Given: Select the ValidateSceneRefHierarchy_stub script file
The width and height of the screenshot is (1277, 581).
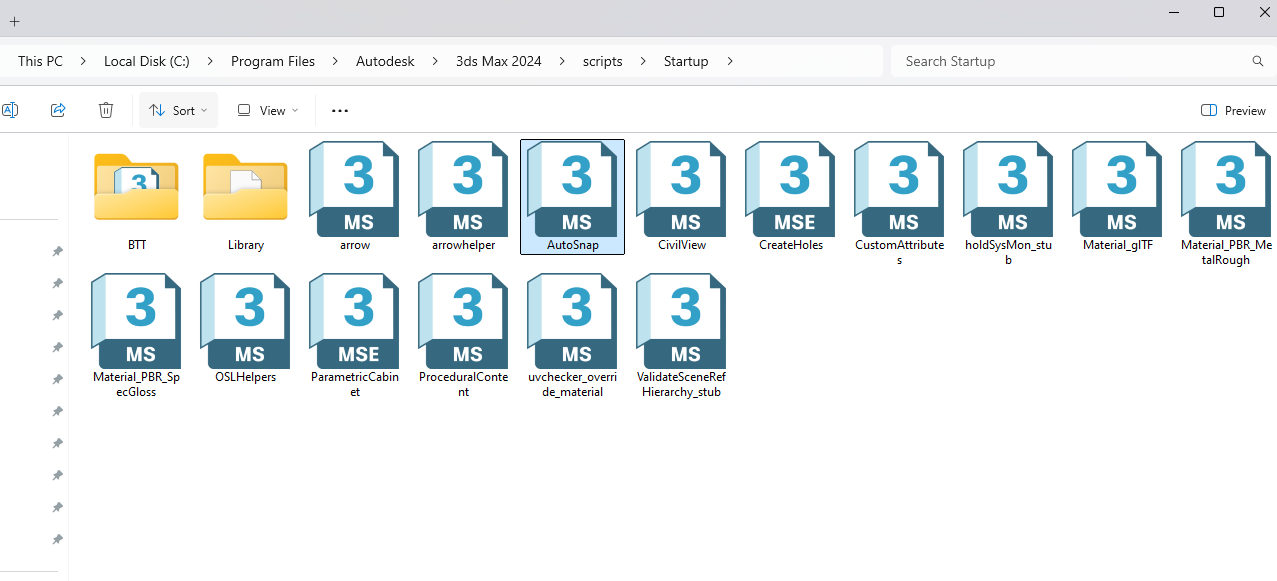Looking at the screenshot, I should pos(682,337).
